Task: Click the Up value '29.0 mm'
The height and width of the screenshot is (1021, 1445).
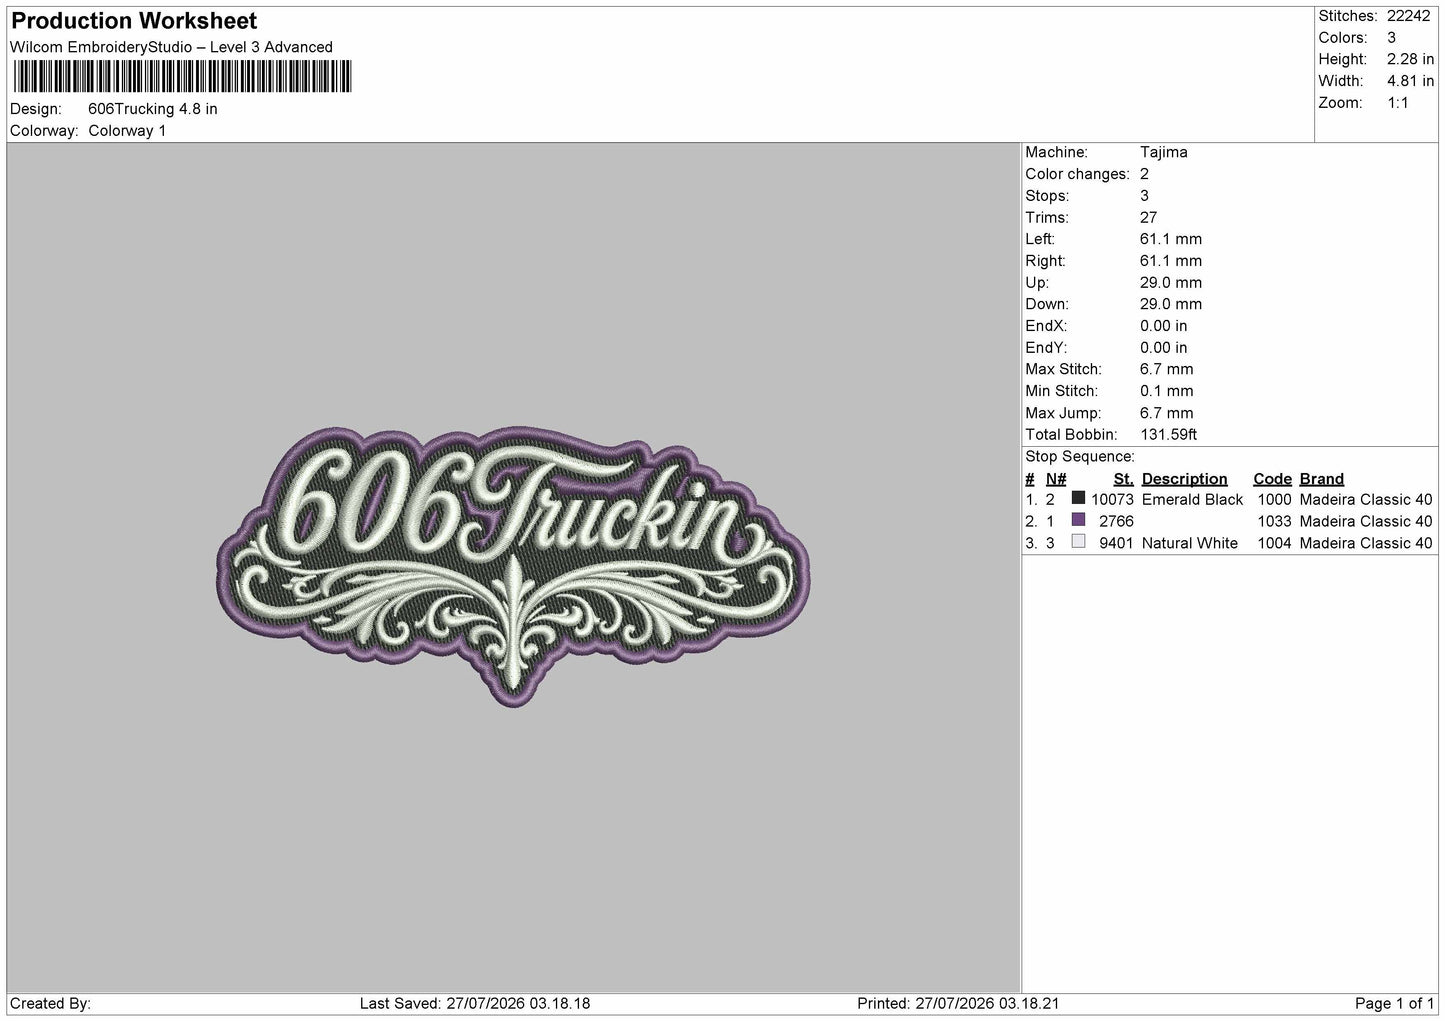Action: pos(1171,282)
